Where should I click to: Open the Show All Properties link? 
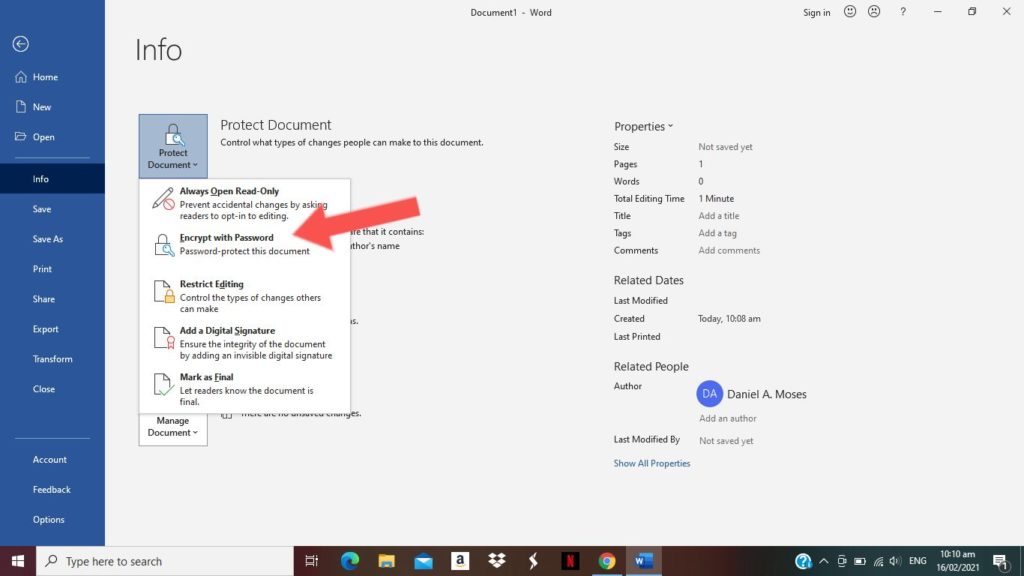652,464
